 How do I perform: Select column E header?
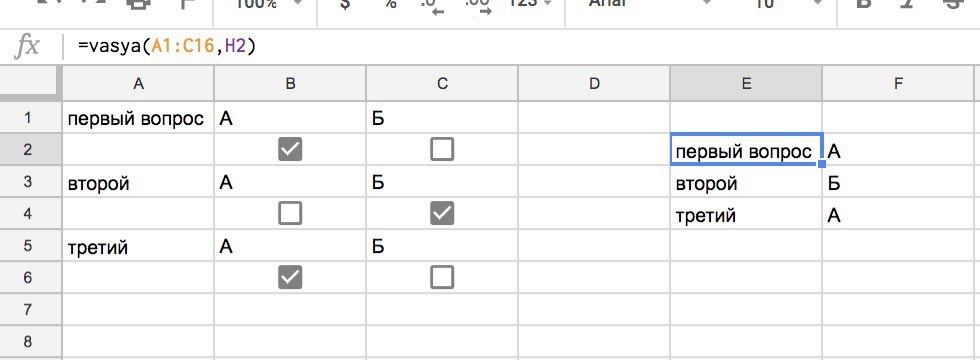click(x=746, y=84)
